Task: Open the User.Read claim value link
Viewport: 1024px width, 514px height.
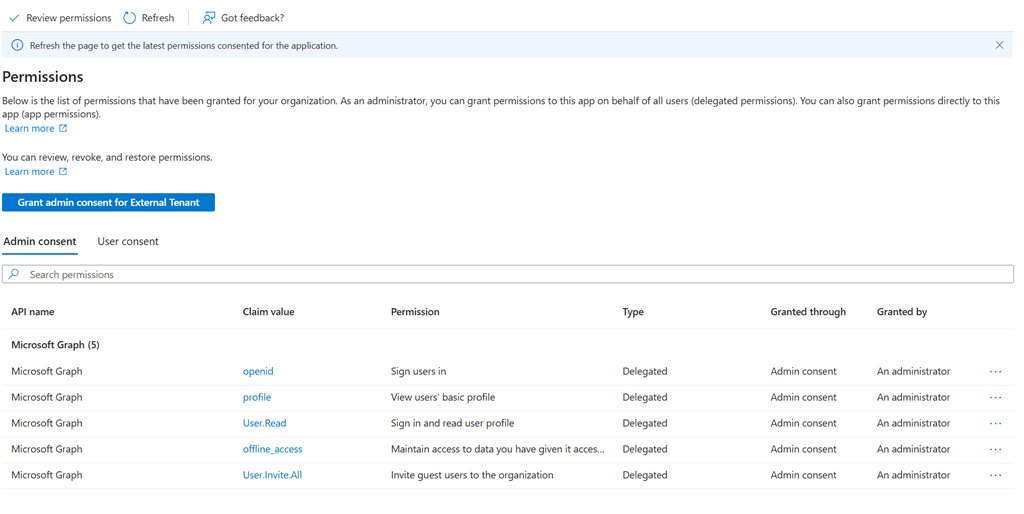Action: [265, 423]
